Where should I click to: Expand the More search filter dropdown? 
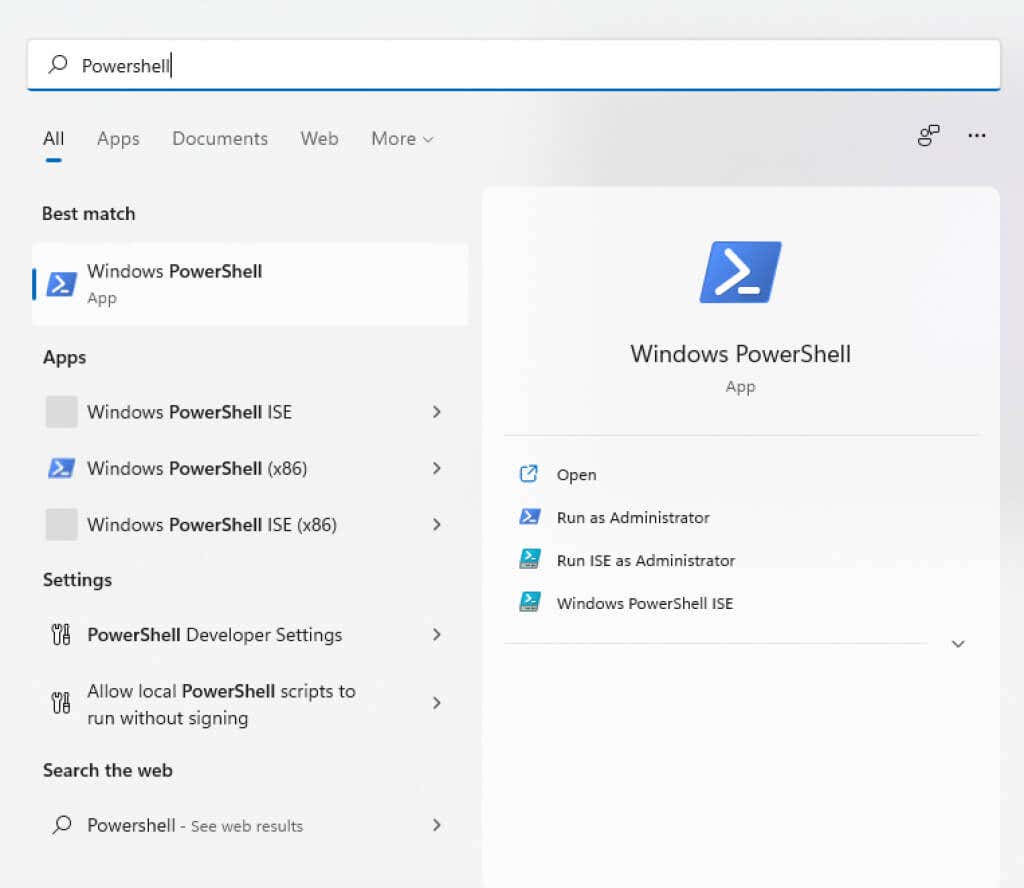(x=401, y=139)
